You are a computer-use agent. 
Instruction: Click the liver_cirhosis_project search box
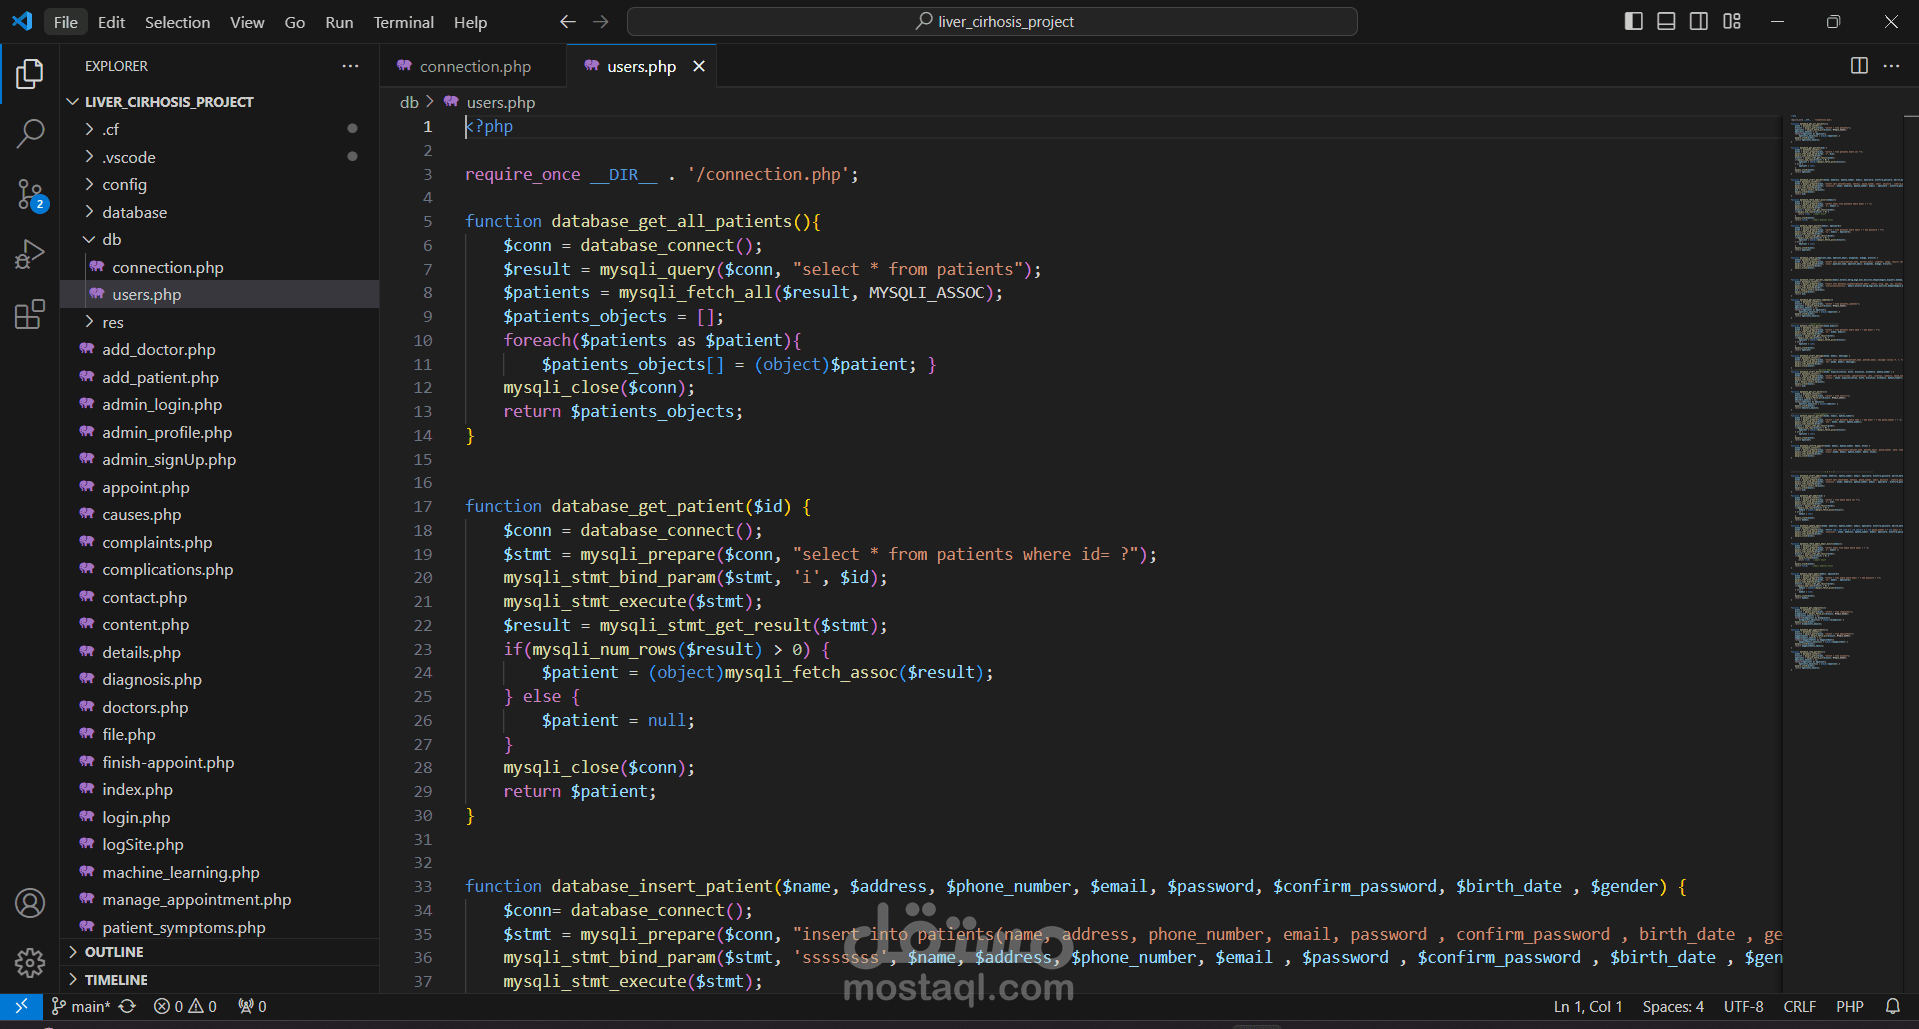click(x=992, y=22)
